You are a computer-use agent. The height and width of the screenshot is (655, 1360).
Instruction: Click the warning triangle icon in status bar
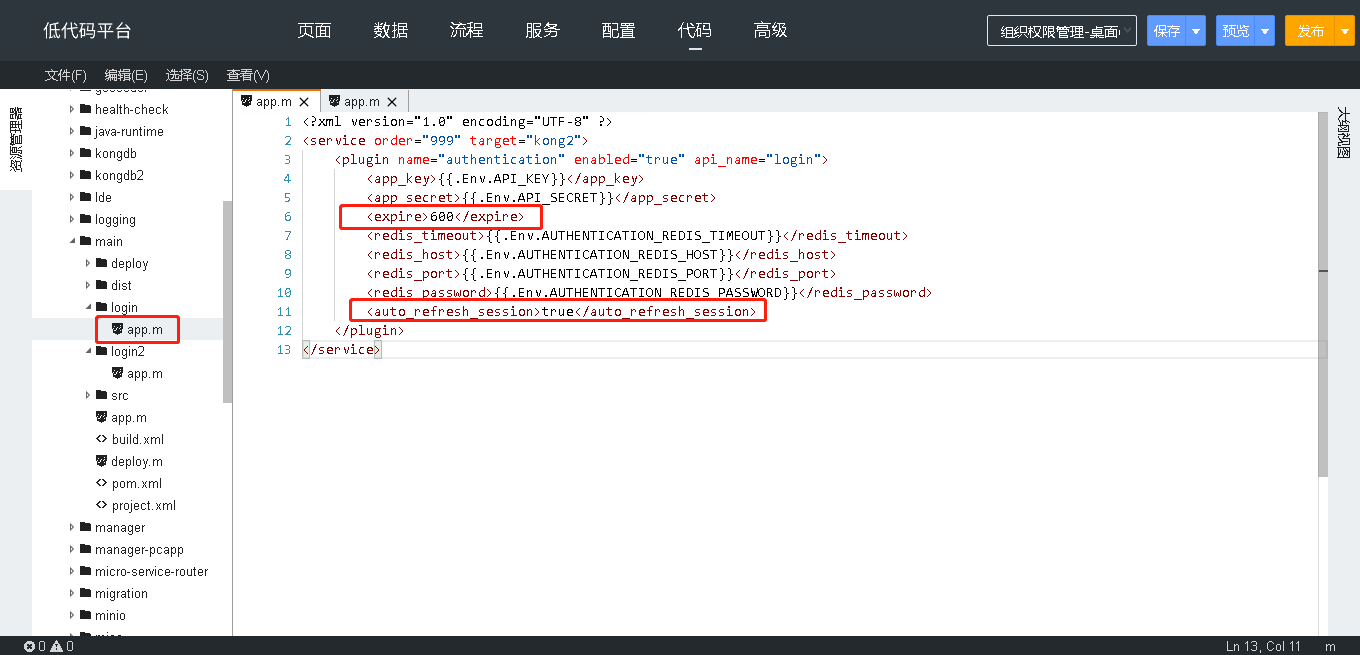click(56, 647)
